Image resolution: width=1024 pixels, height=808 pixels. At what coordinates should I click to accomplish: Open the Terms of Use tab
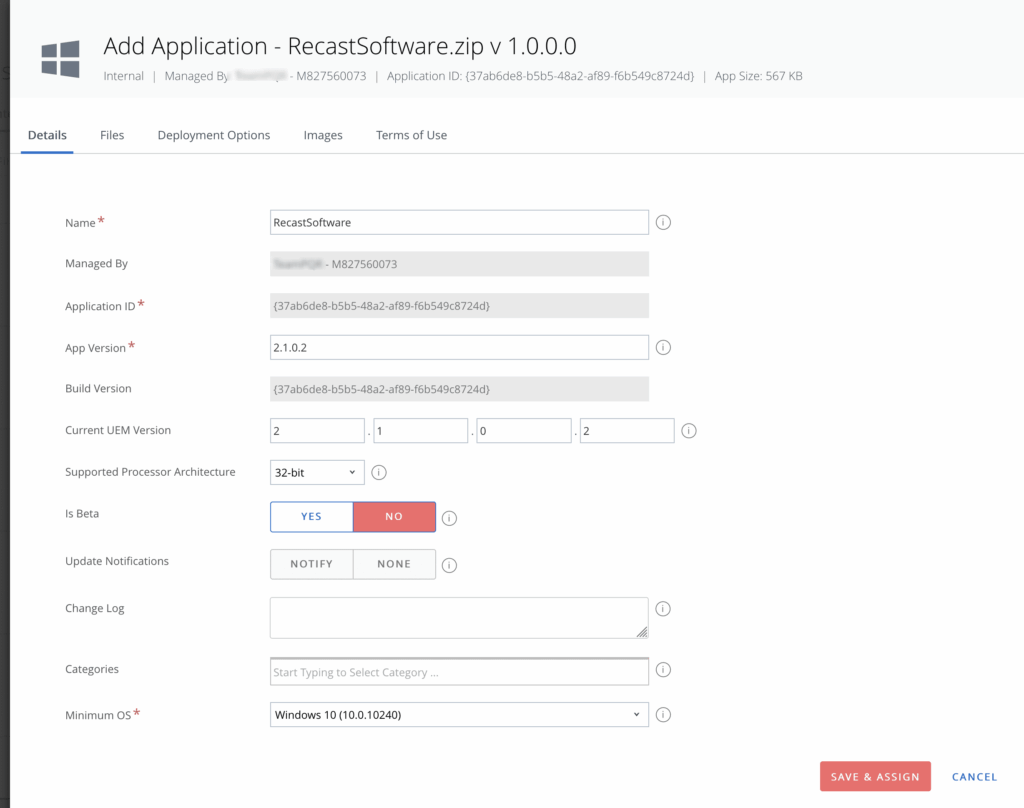click(x=411, y=134)
